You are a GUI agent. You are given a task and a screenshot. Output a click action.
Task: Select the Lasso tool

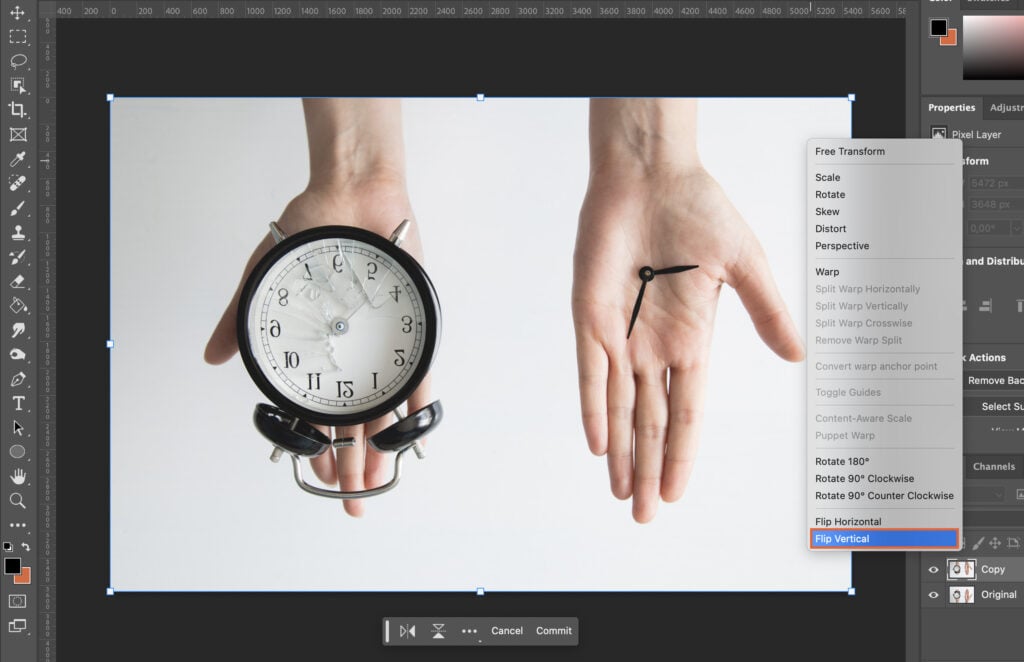[18, 61]
